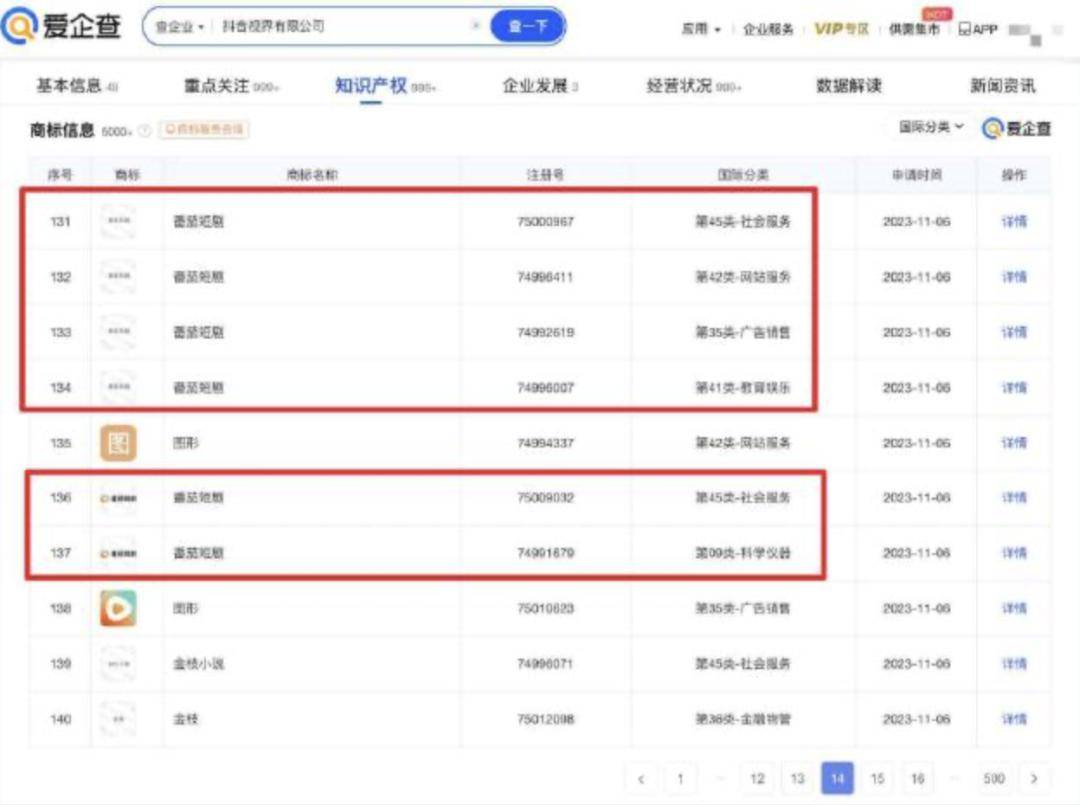
Task: Open the 企业发展 tab
Action: coord(540,86)
